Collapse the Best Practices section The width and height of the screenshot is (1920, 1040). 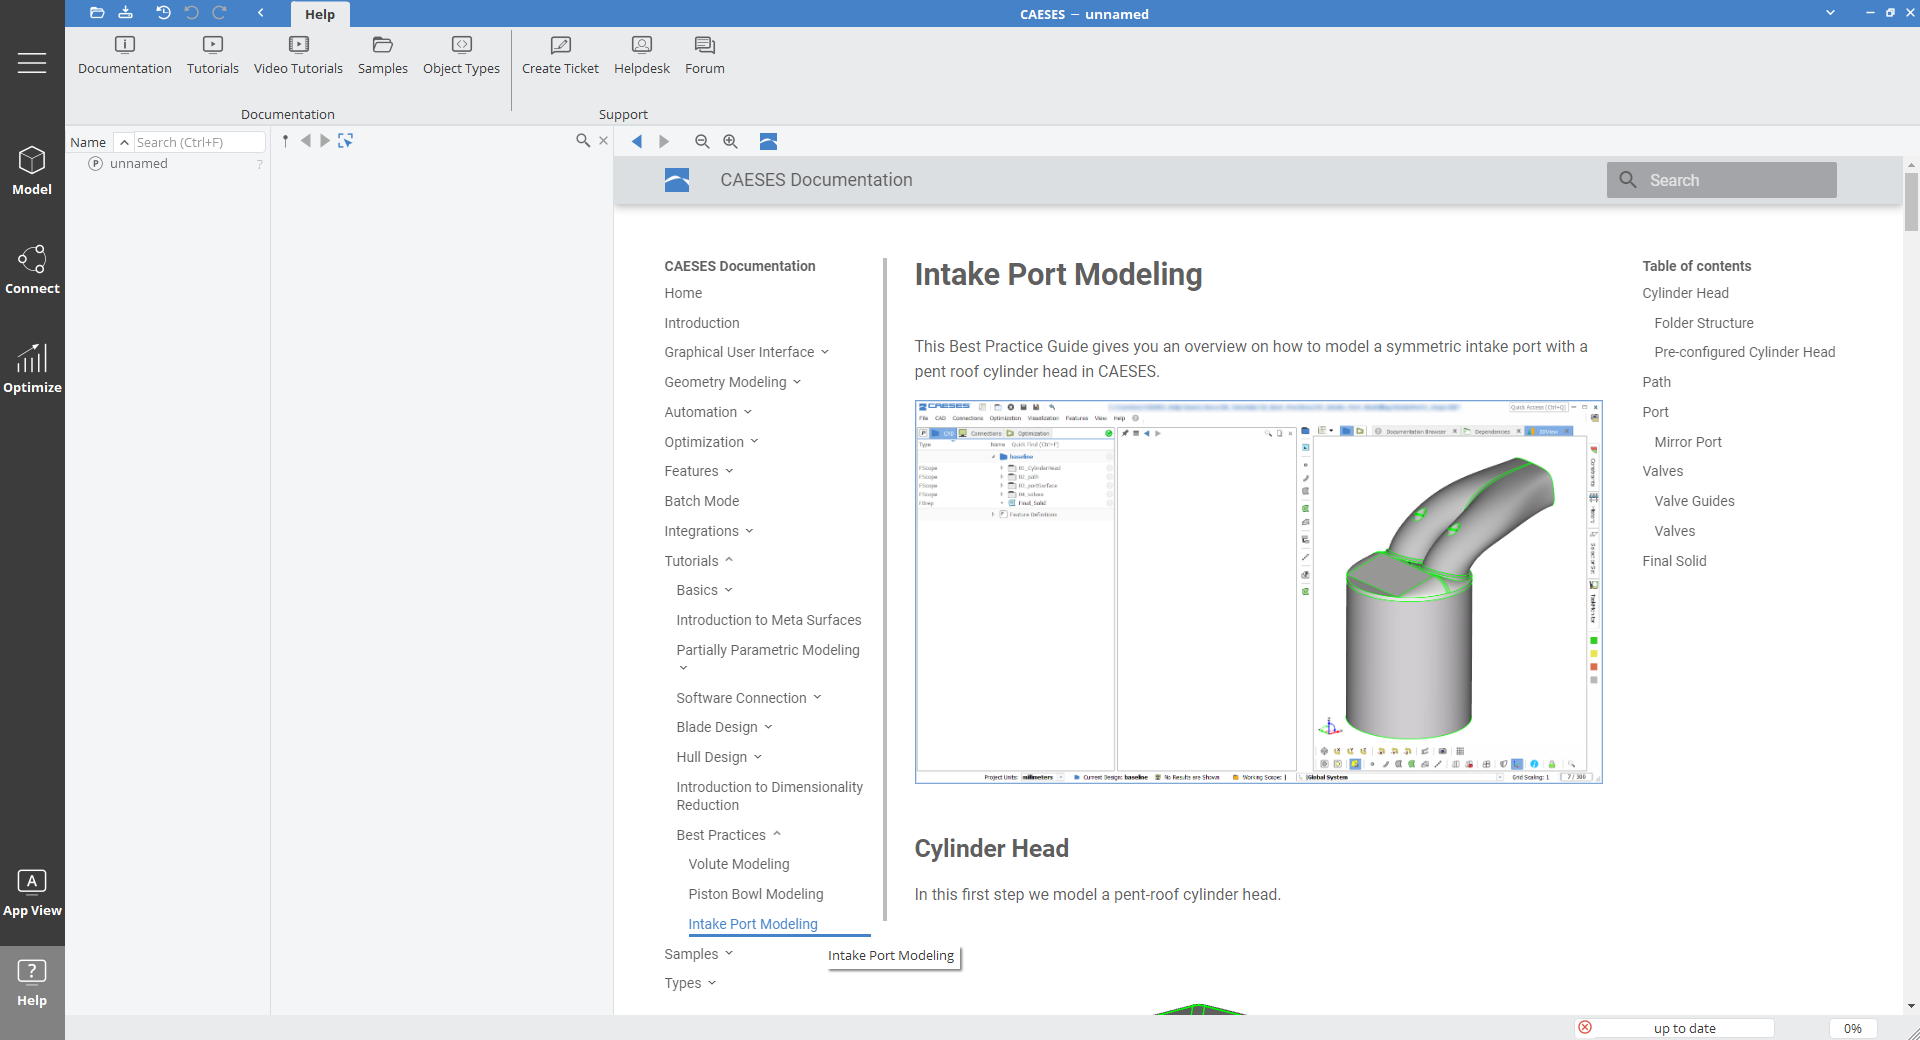(777, 834)
